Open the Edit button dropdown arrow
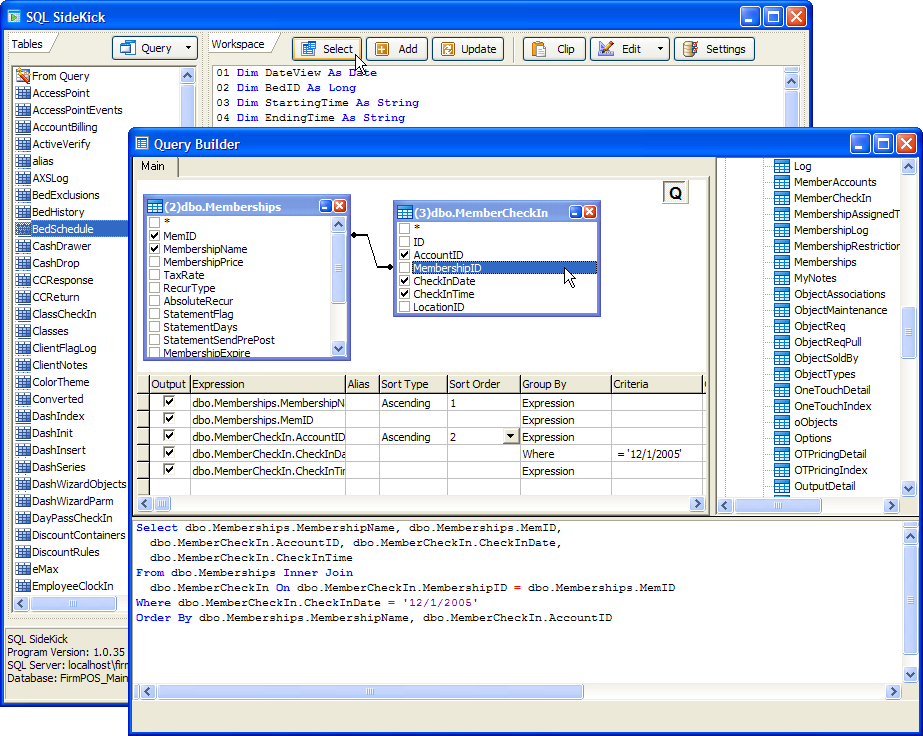This screenshot has height=736, width=923. click(660, 49)
